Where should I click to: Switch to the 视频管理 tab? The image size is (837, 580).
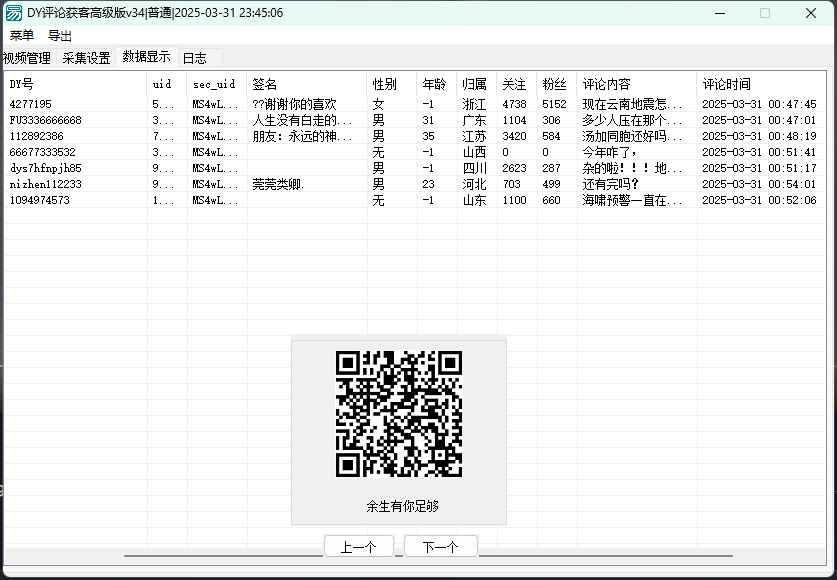pyautogui.click(x=27, y=58)
